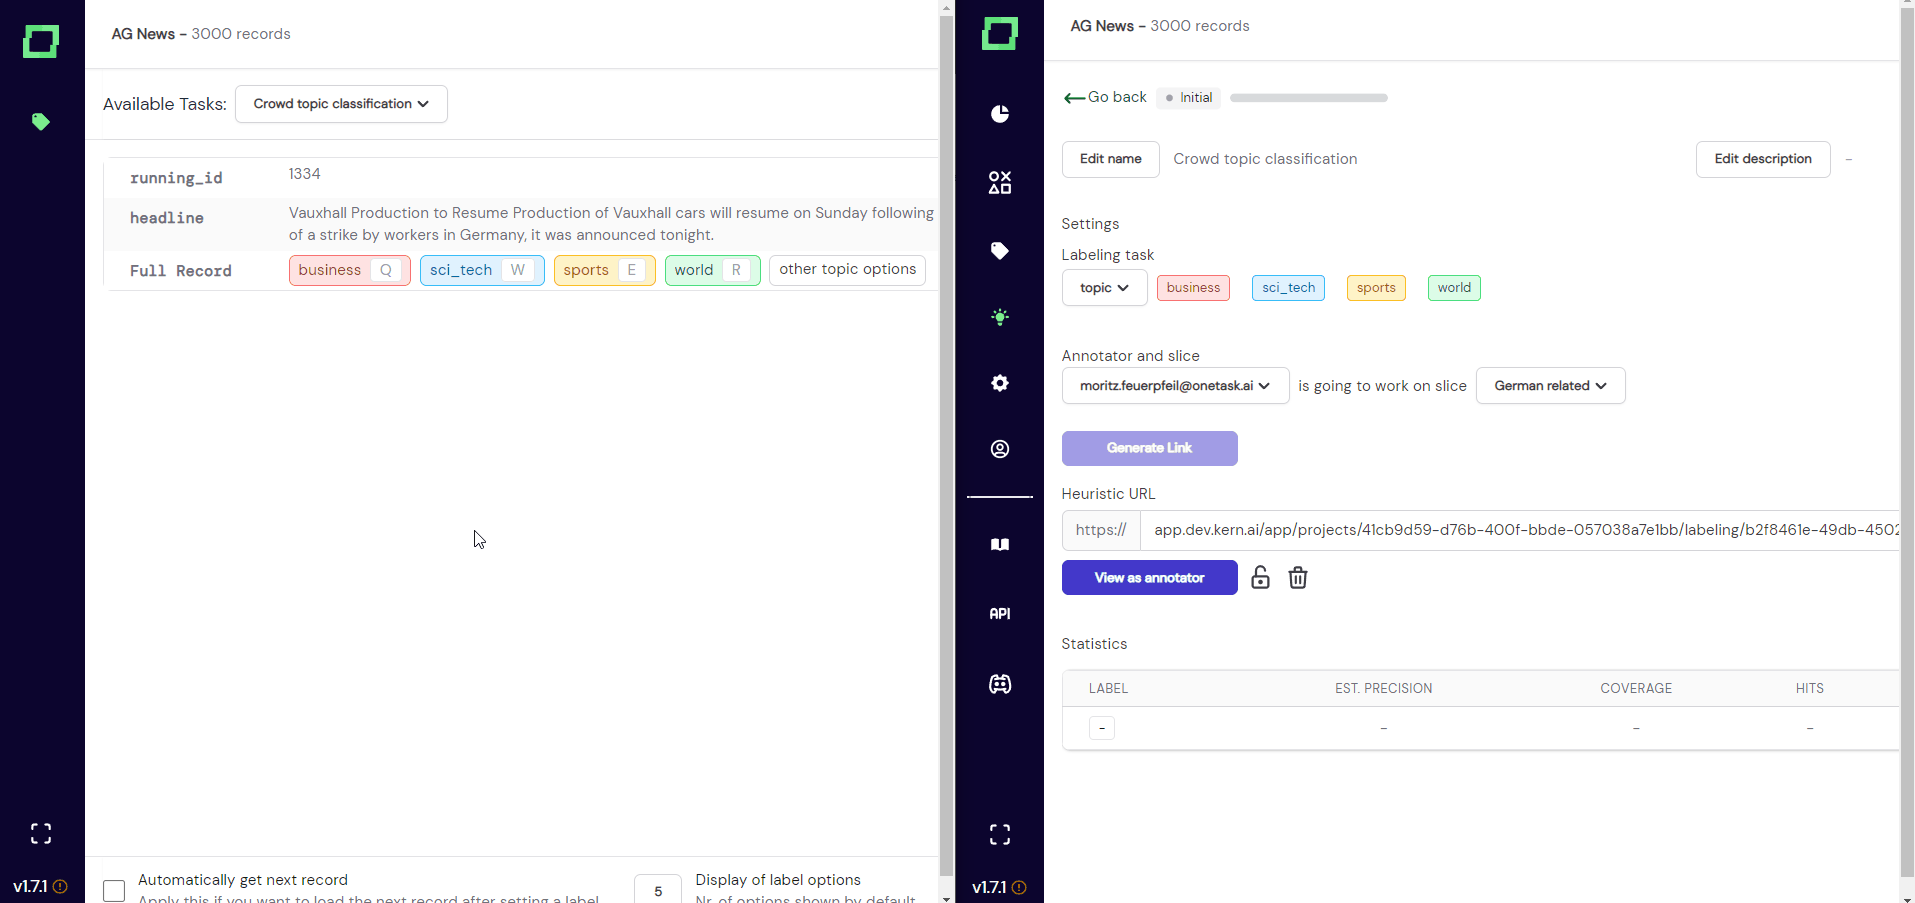Open the admin user icon

pyautogui.click(x=999, y=449)
